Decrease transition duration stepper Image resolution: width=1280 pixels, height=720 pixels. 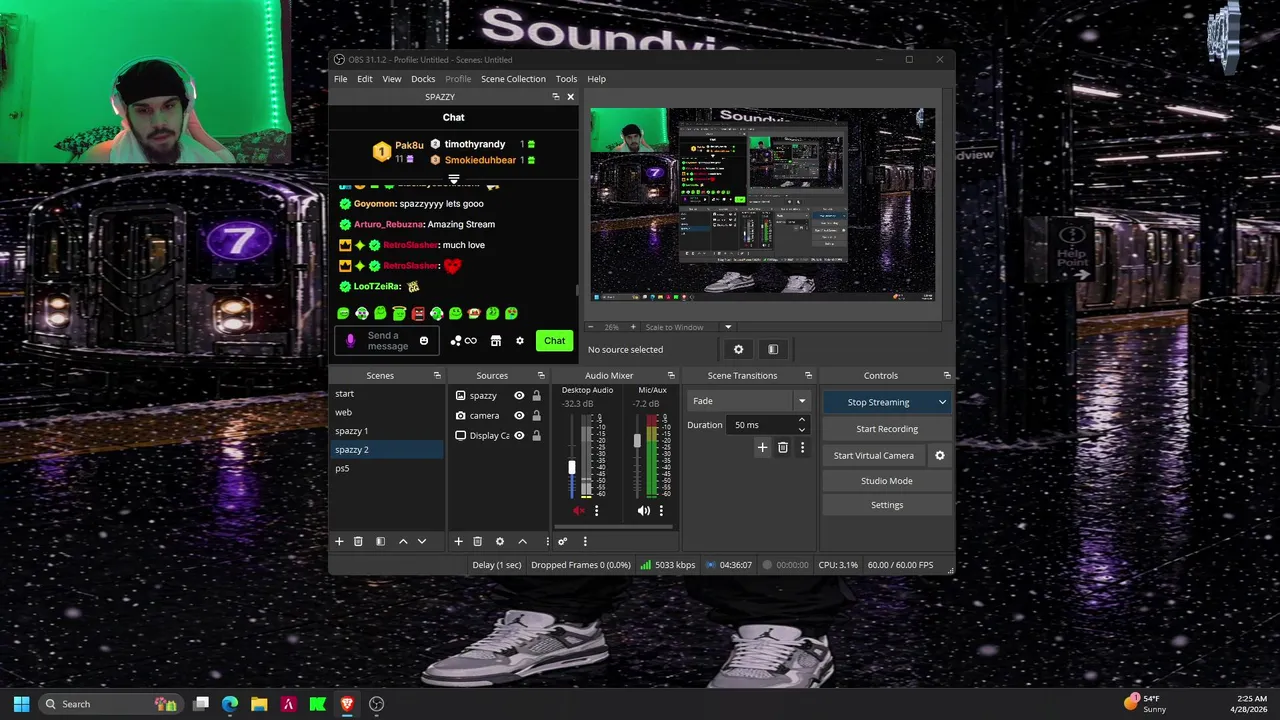coord(801,429)
